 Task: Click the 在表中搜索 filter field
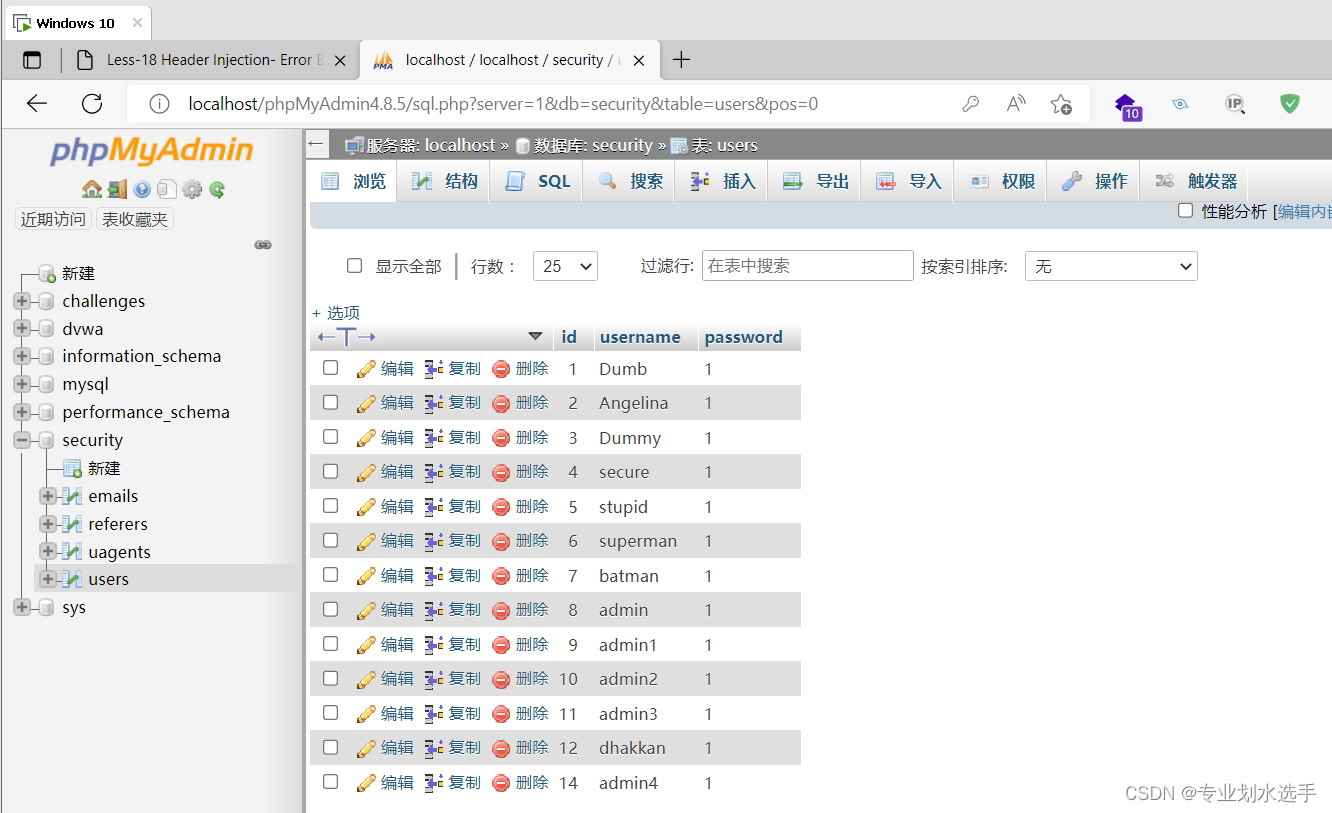point(808,266)
